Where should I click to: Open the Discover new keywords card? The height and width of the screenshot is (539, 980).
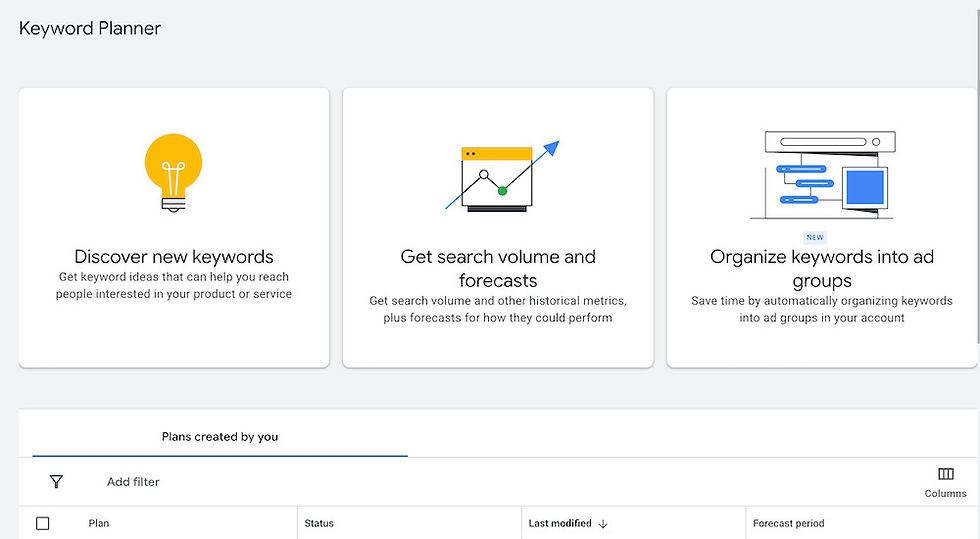[x=174, y=228]
